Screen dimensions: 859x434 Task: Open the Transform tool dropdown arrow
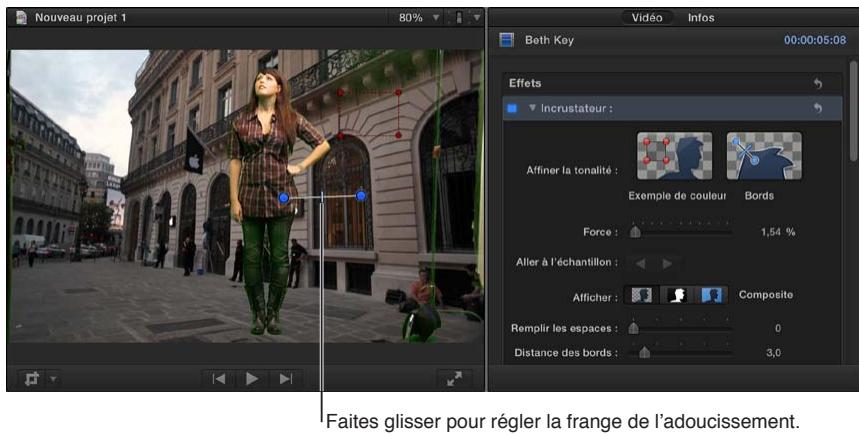[53, 378]
